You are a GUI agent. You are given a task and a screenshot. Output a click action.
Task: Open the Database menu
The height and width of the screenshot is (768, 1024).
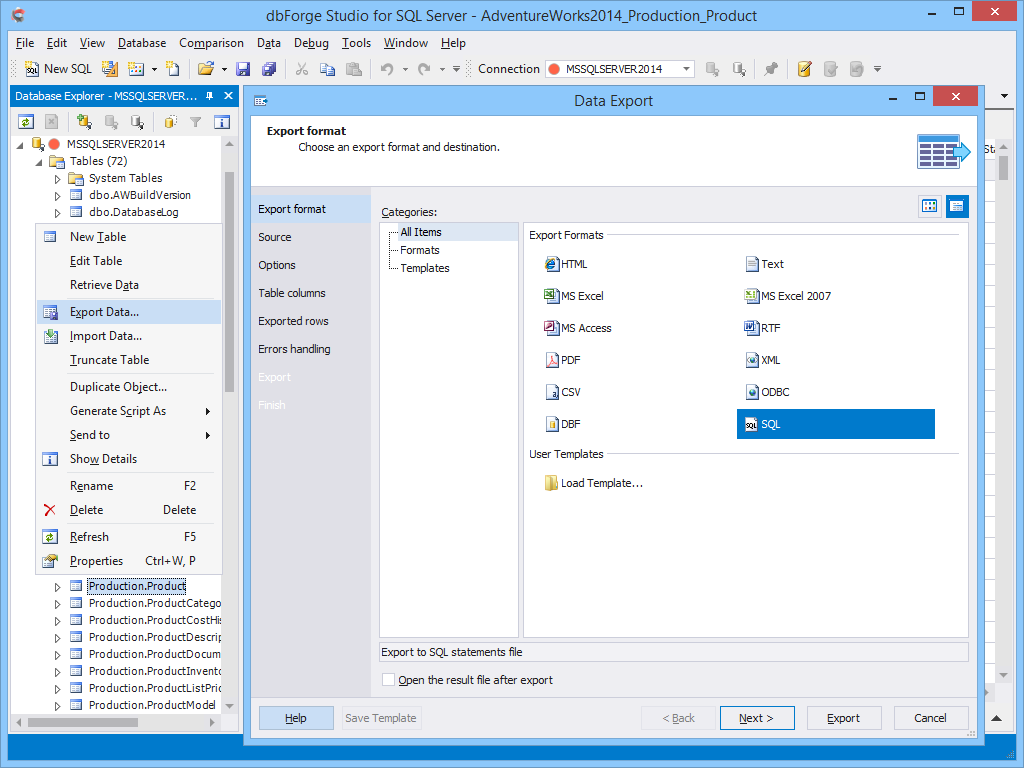coord(142,43)
